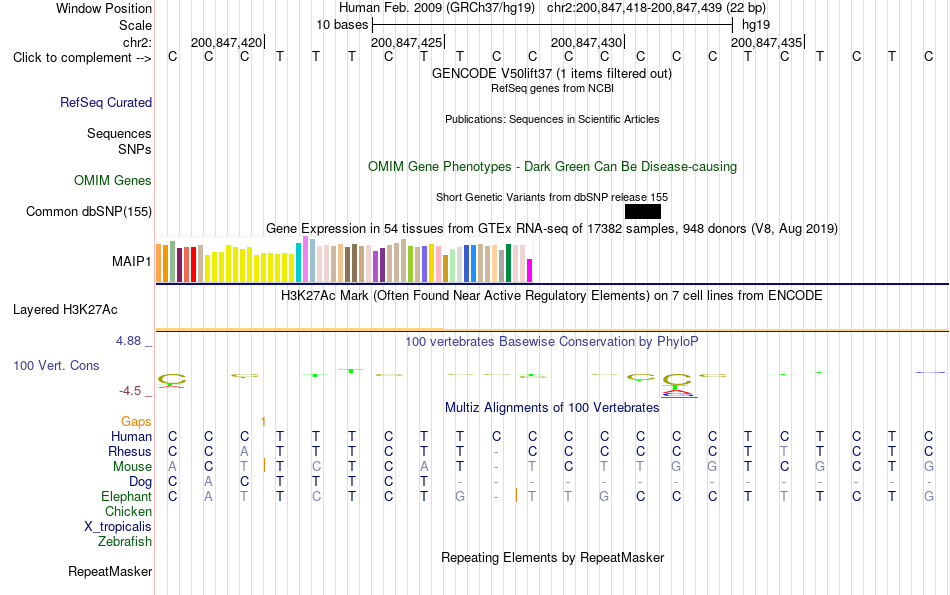Open the RefSeq Curated track label

pos(106,102)
